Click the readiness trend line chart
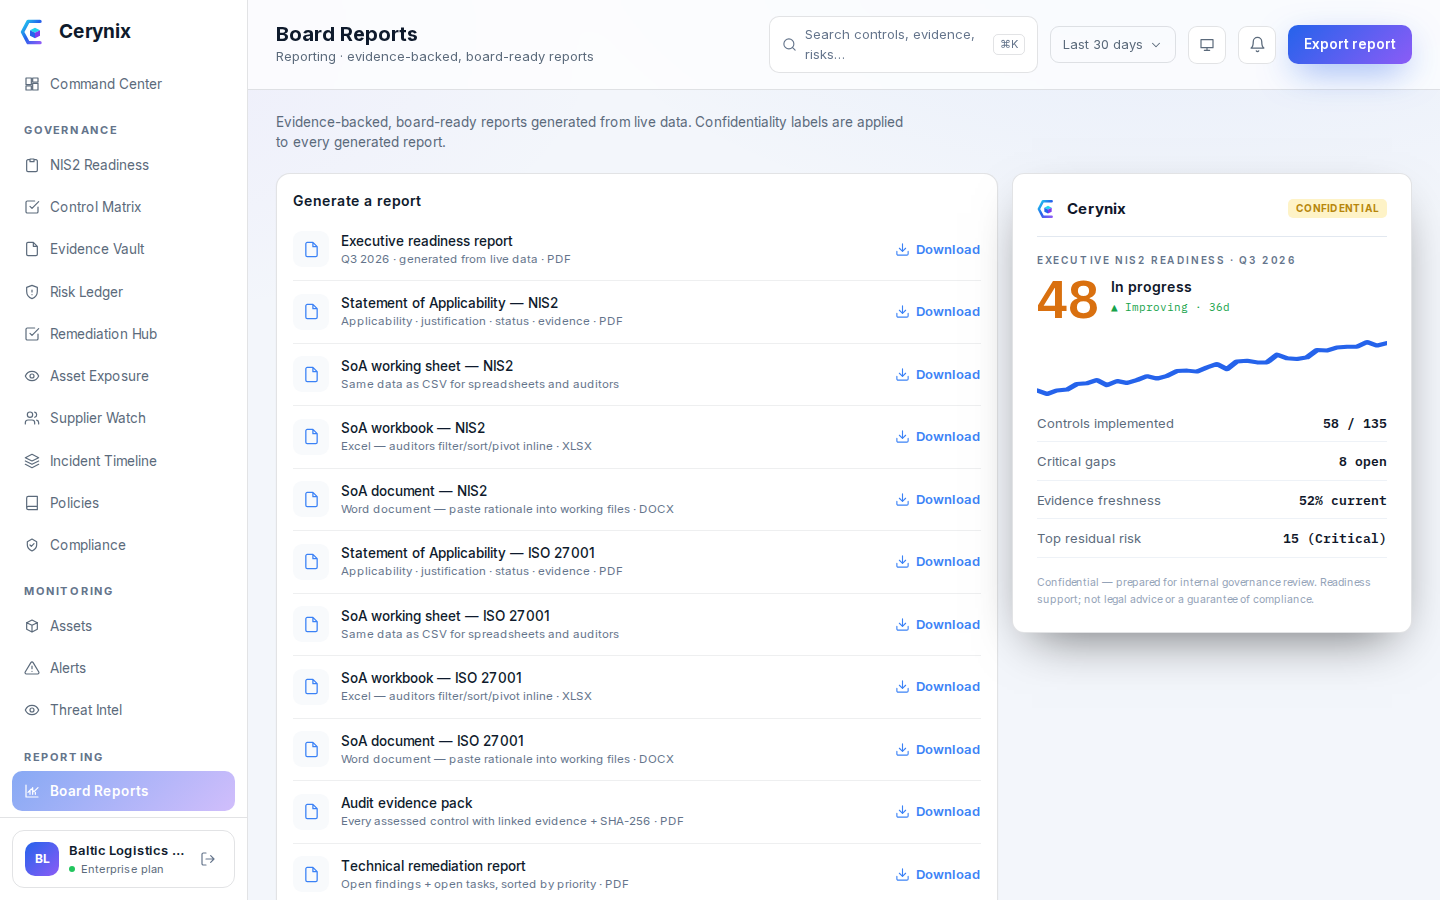Image resolution: width=1440 pixels, height=900 pixels. [x=1212, y=367]
